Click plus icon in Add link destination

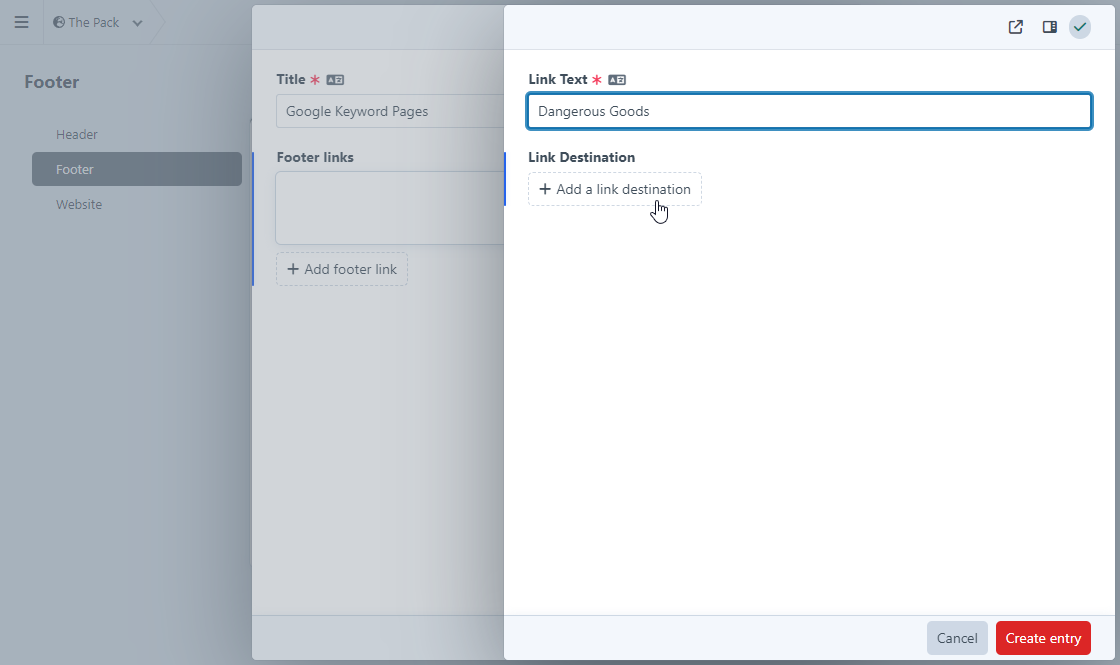coord(545,189)
